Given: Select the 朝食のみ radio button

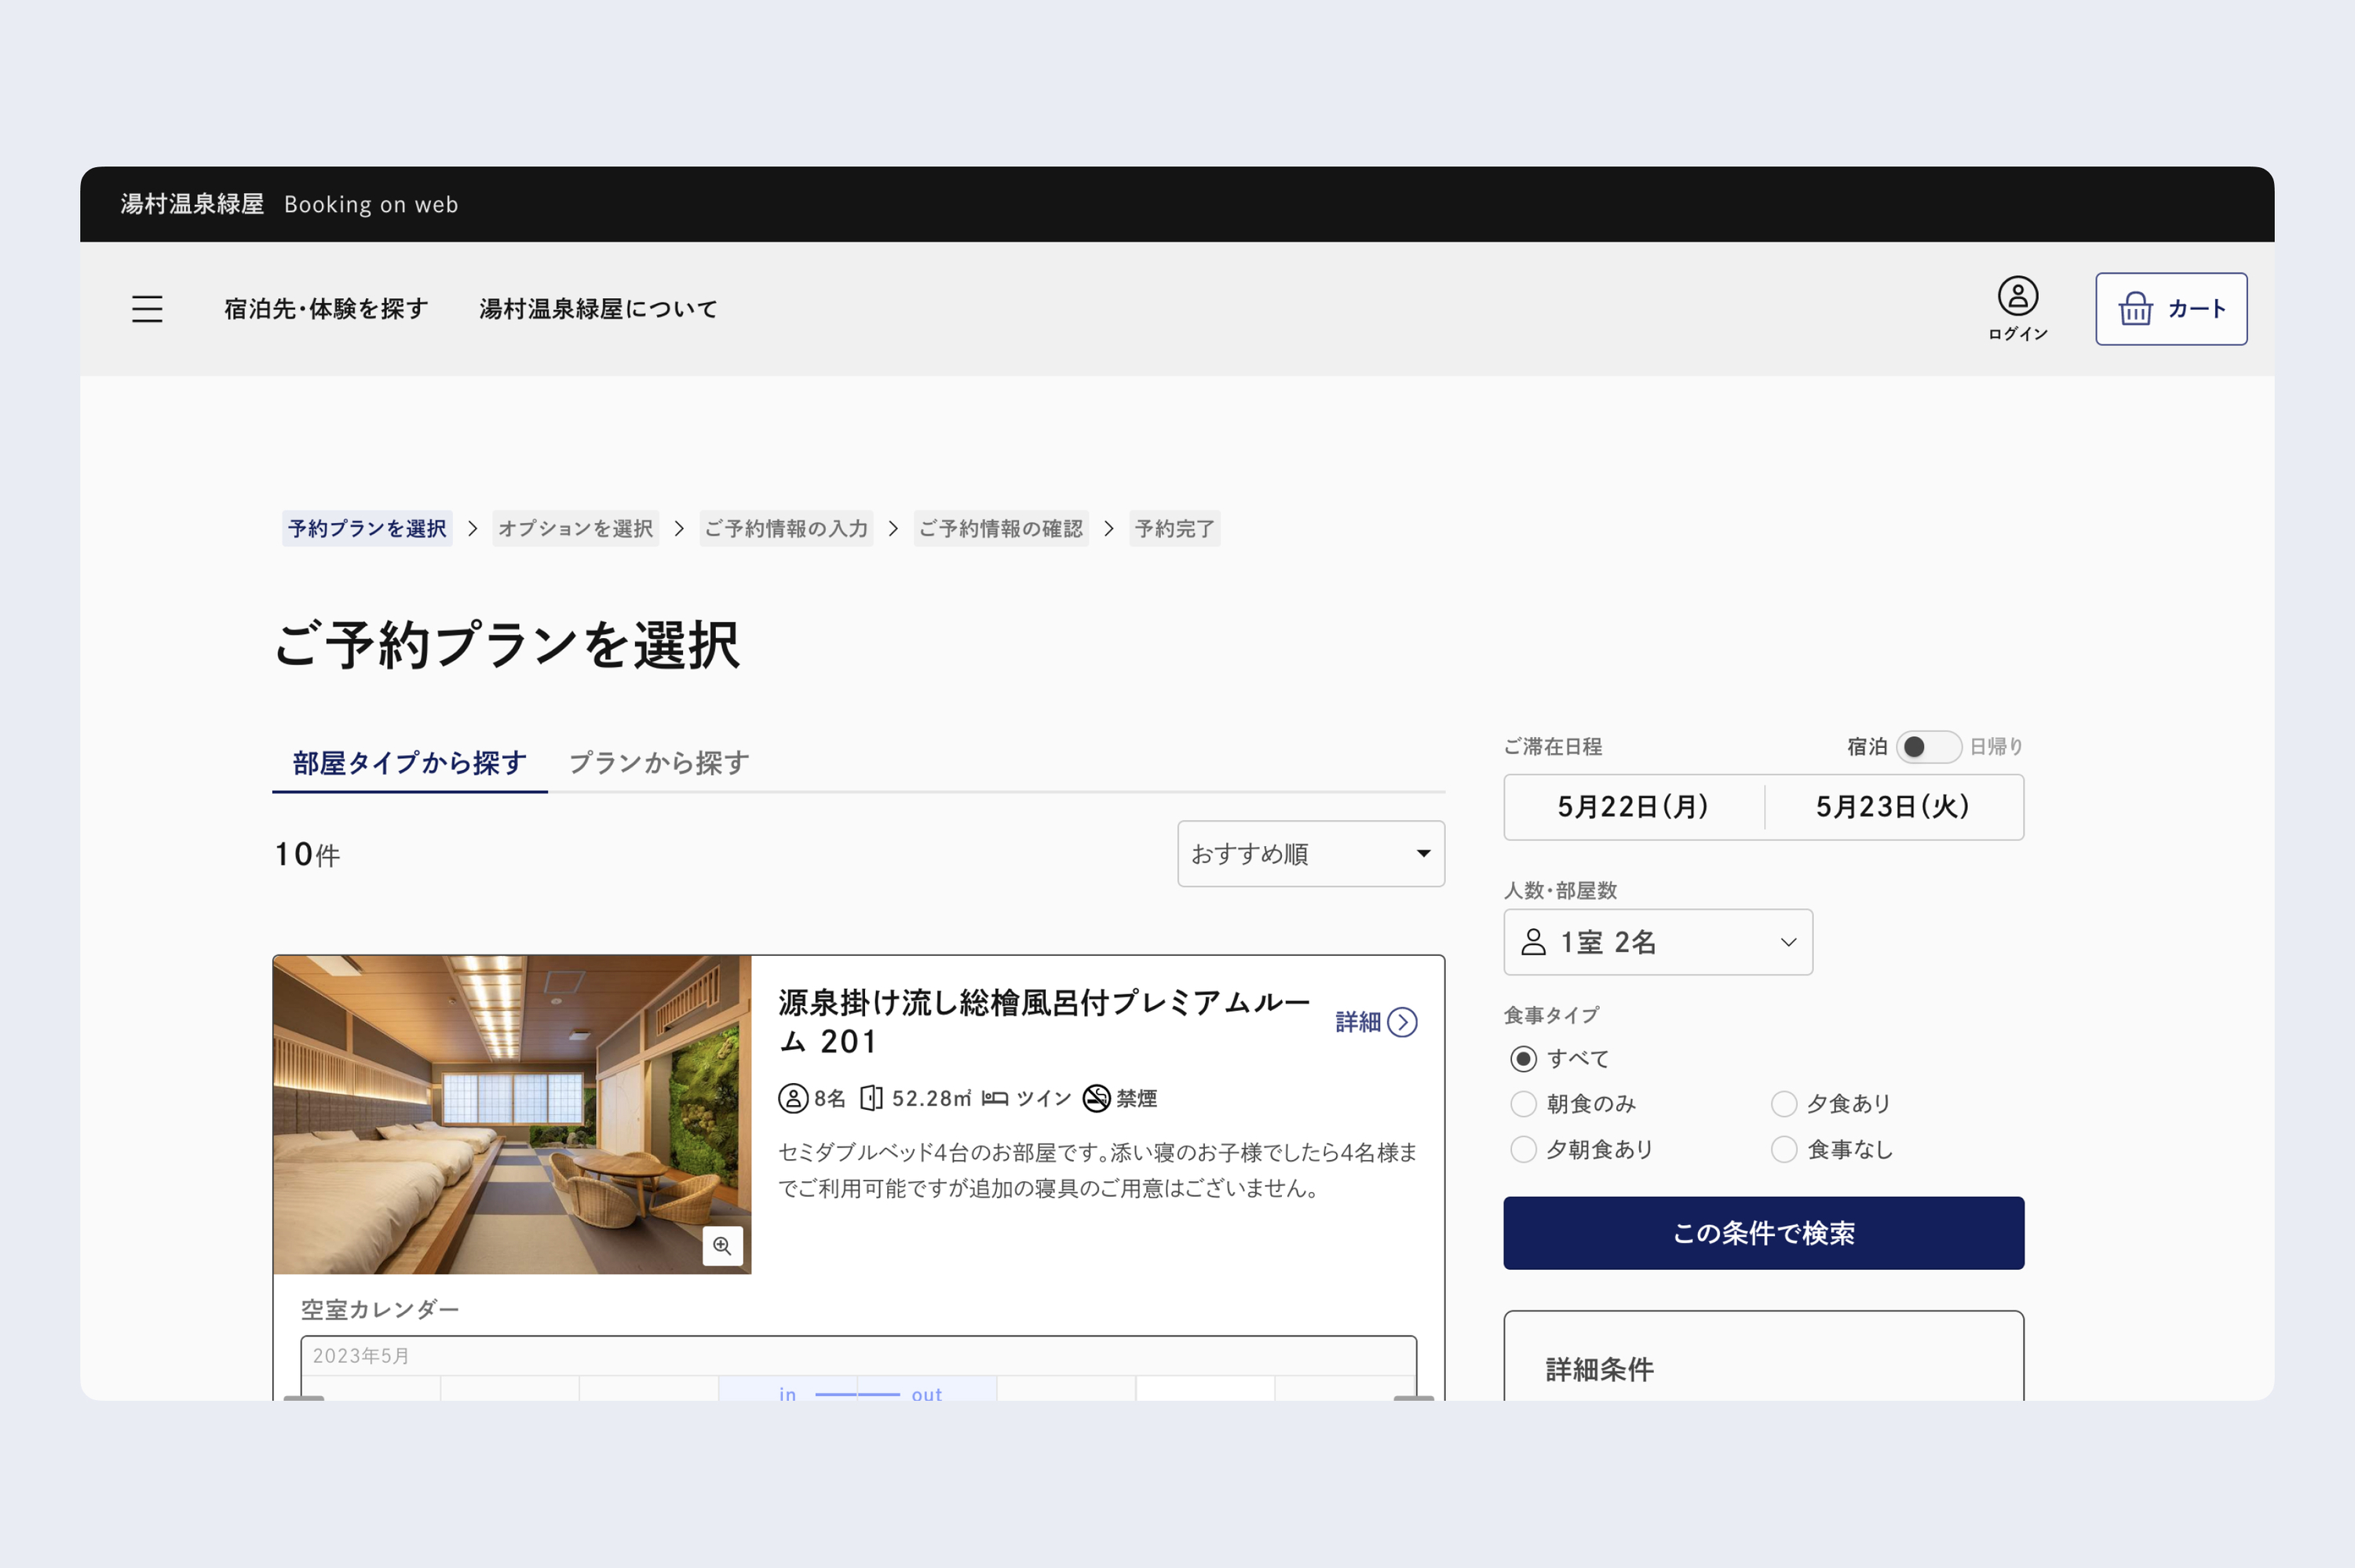Looking at the screenshot, I should pyautogui.click(x=1522, y=1104).
